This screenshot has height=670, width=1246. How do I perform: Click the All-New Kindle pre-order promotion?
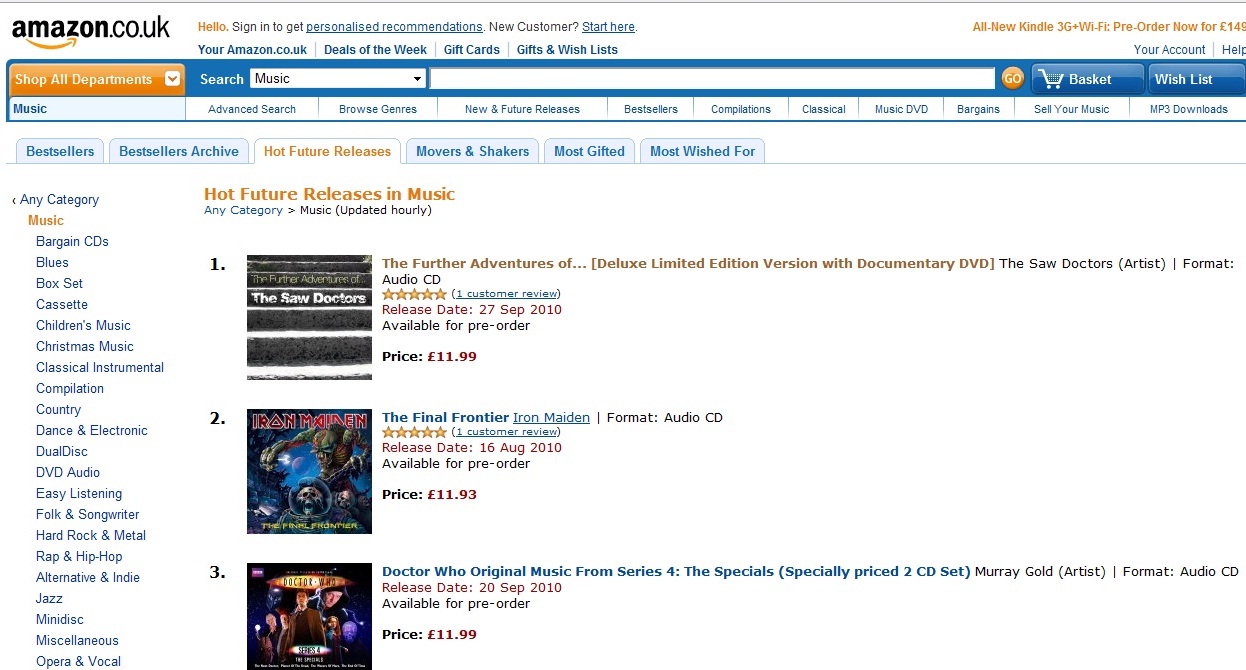(1109, 27)
